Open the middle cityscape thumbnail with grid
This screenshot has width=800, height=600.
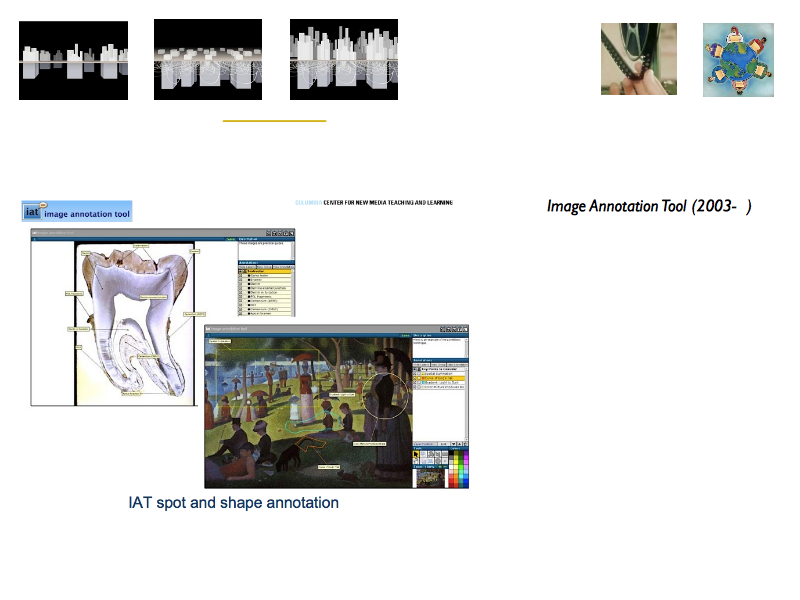click(x=208, y=60)
